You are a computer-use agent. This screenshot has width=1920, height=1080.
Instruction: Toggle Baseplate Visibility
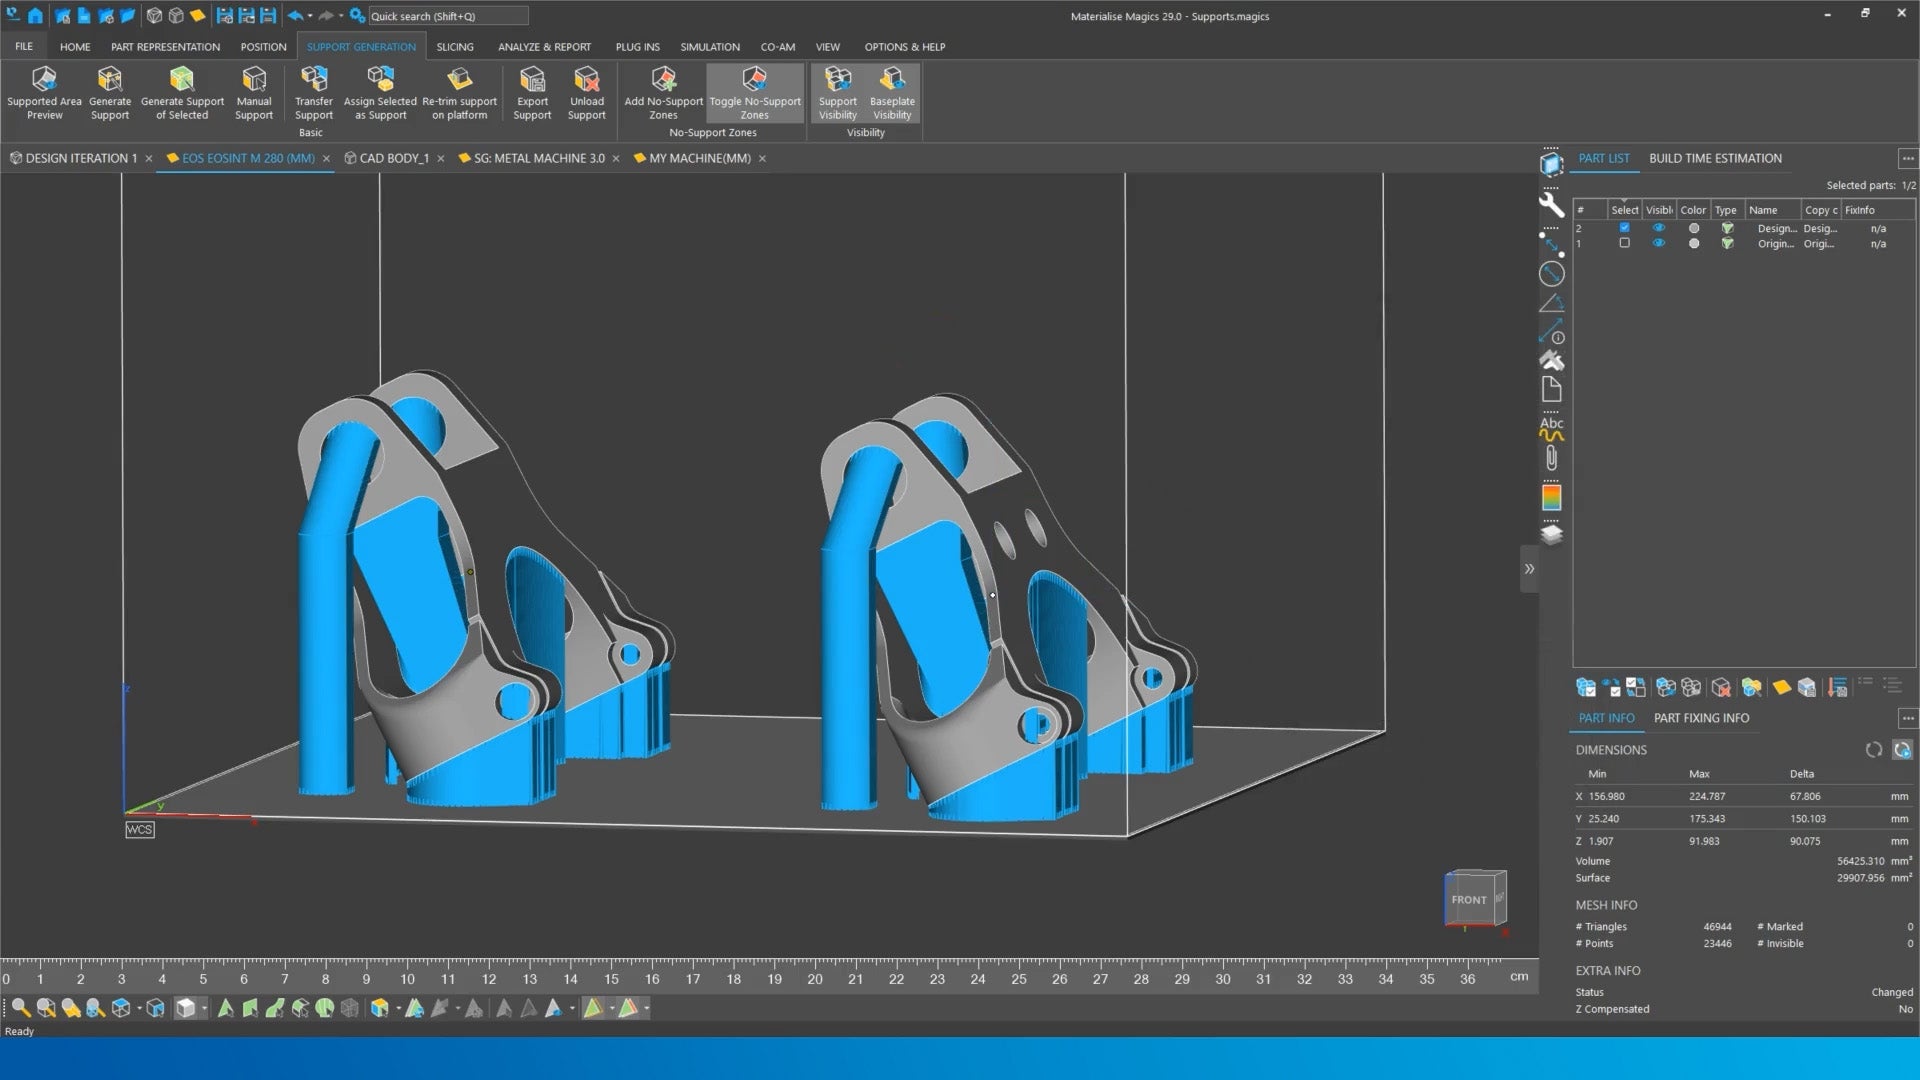click(892, 80)
